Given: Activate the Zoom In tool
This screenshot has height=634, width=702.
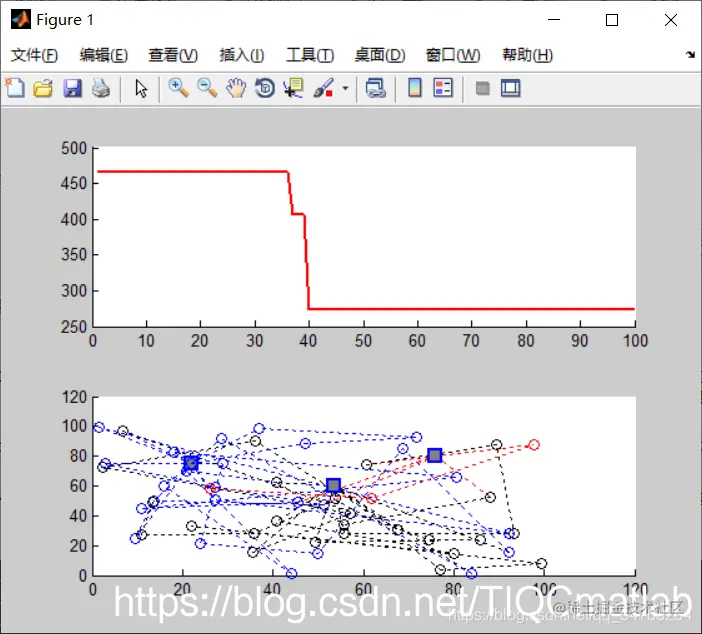Looking at the screenshot, I should [x=178, y=88].
